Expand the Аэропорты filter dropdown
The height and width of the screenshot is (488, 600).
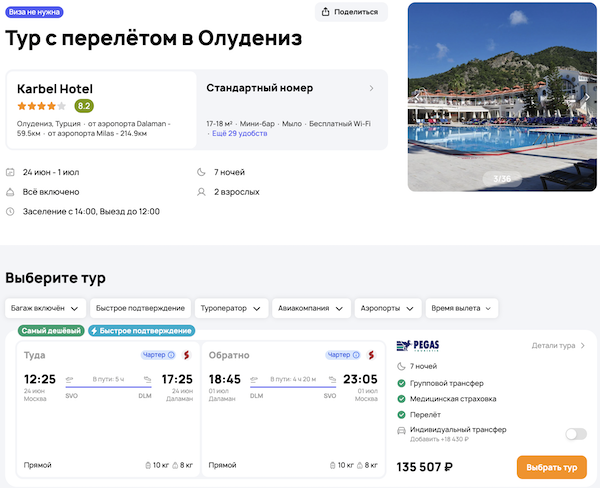click(386, 308)
